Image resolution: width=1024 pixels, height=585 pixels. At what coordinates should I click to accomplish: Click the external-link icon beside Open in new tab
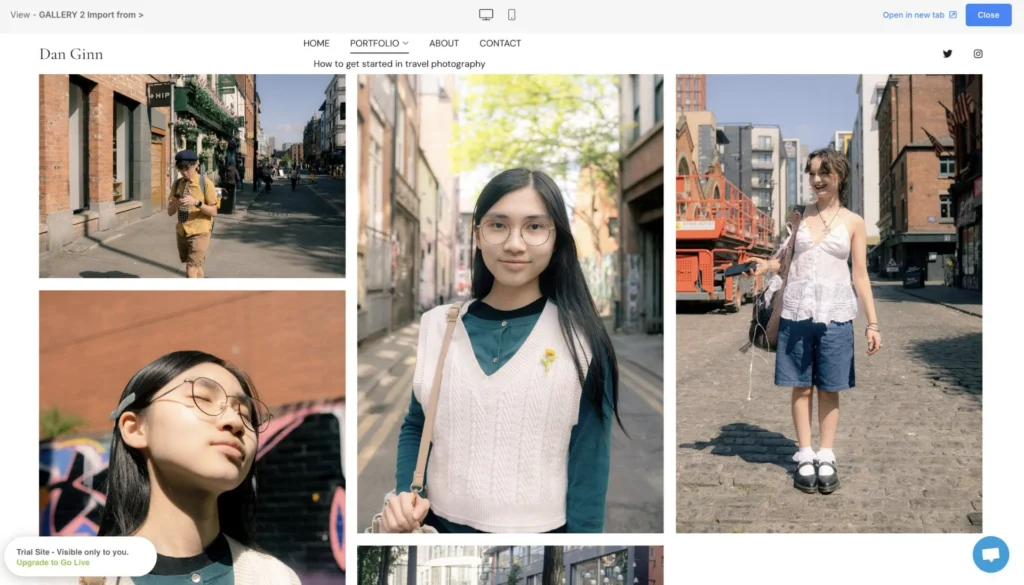pos(953,15)
